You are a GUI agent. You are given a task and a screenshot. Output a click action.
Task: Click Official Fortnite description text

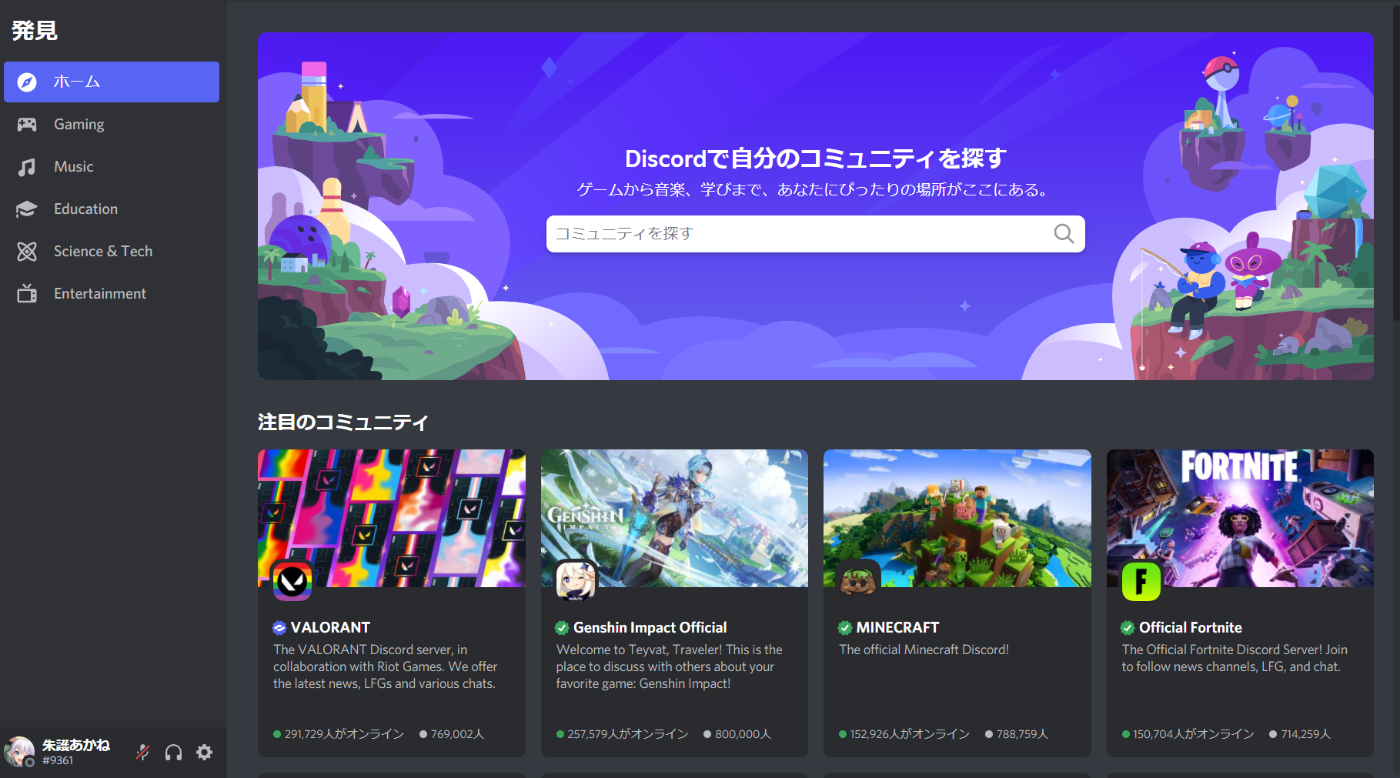[1235, 658]
